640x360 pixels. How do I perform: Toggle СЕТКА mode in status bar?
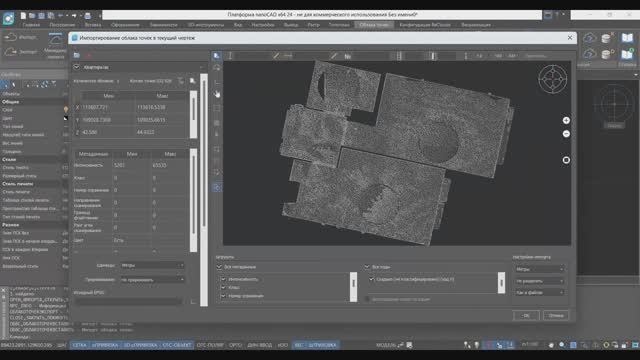(79, 345)
